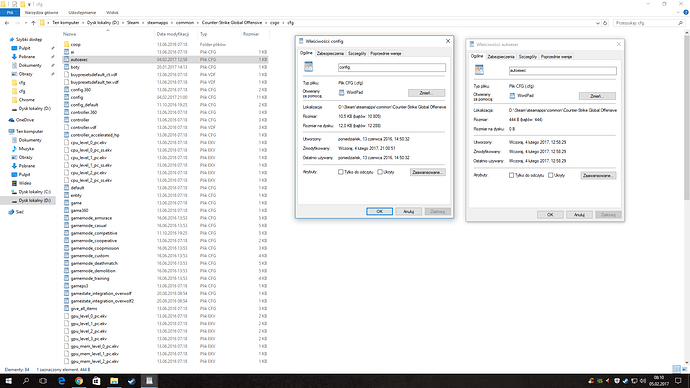Viewport: 690px width, 388px height.
Task: Sort by the Nazwa column header
Action: [69, 34]
